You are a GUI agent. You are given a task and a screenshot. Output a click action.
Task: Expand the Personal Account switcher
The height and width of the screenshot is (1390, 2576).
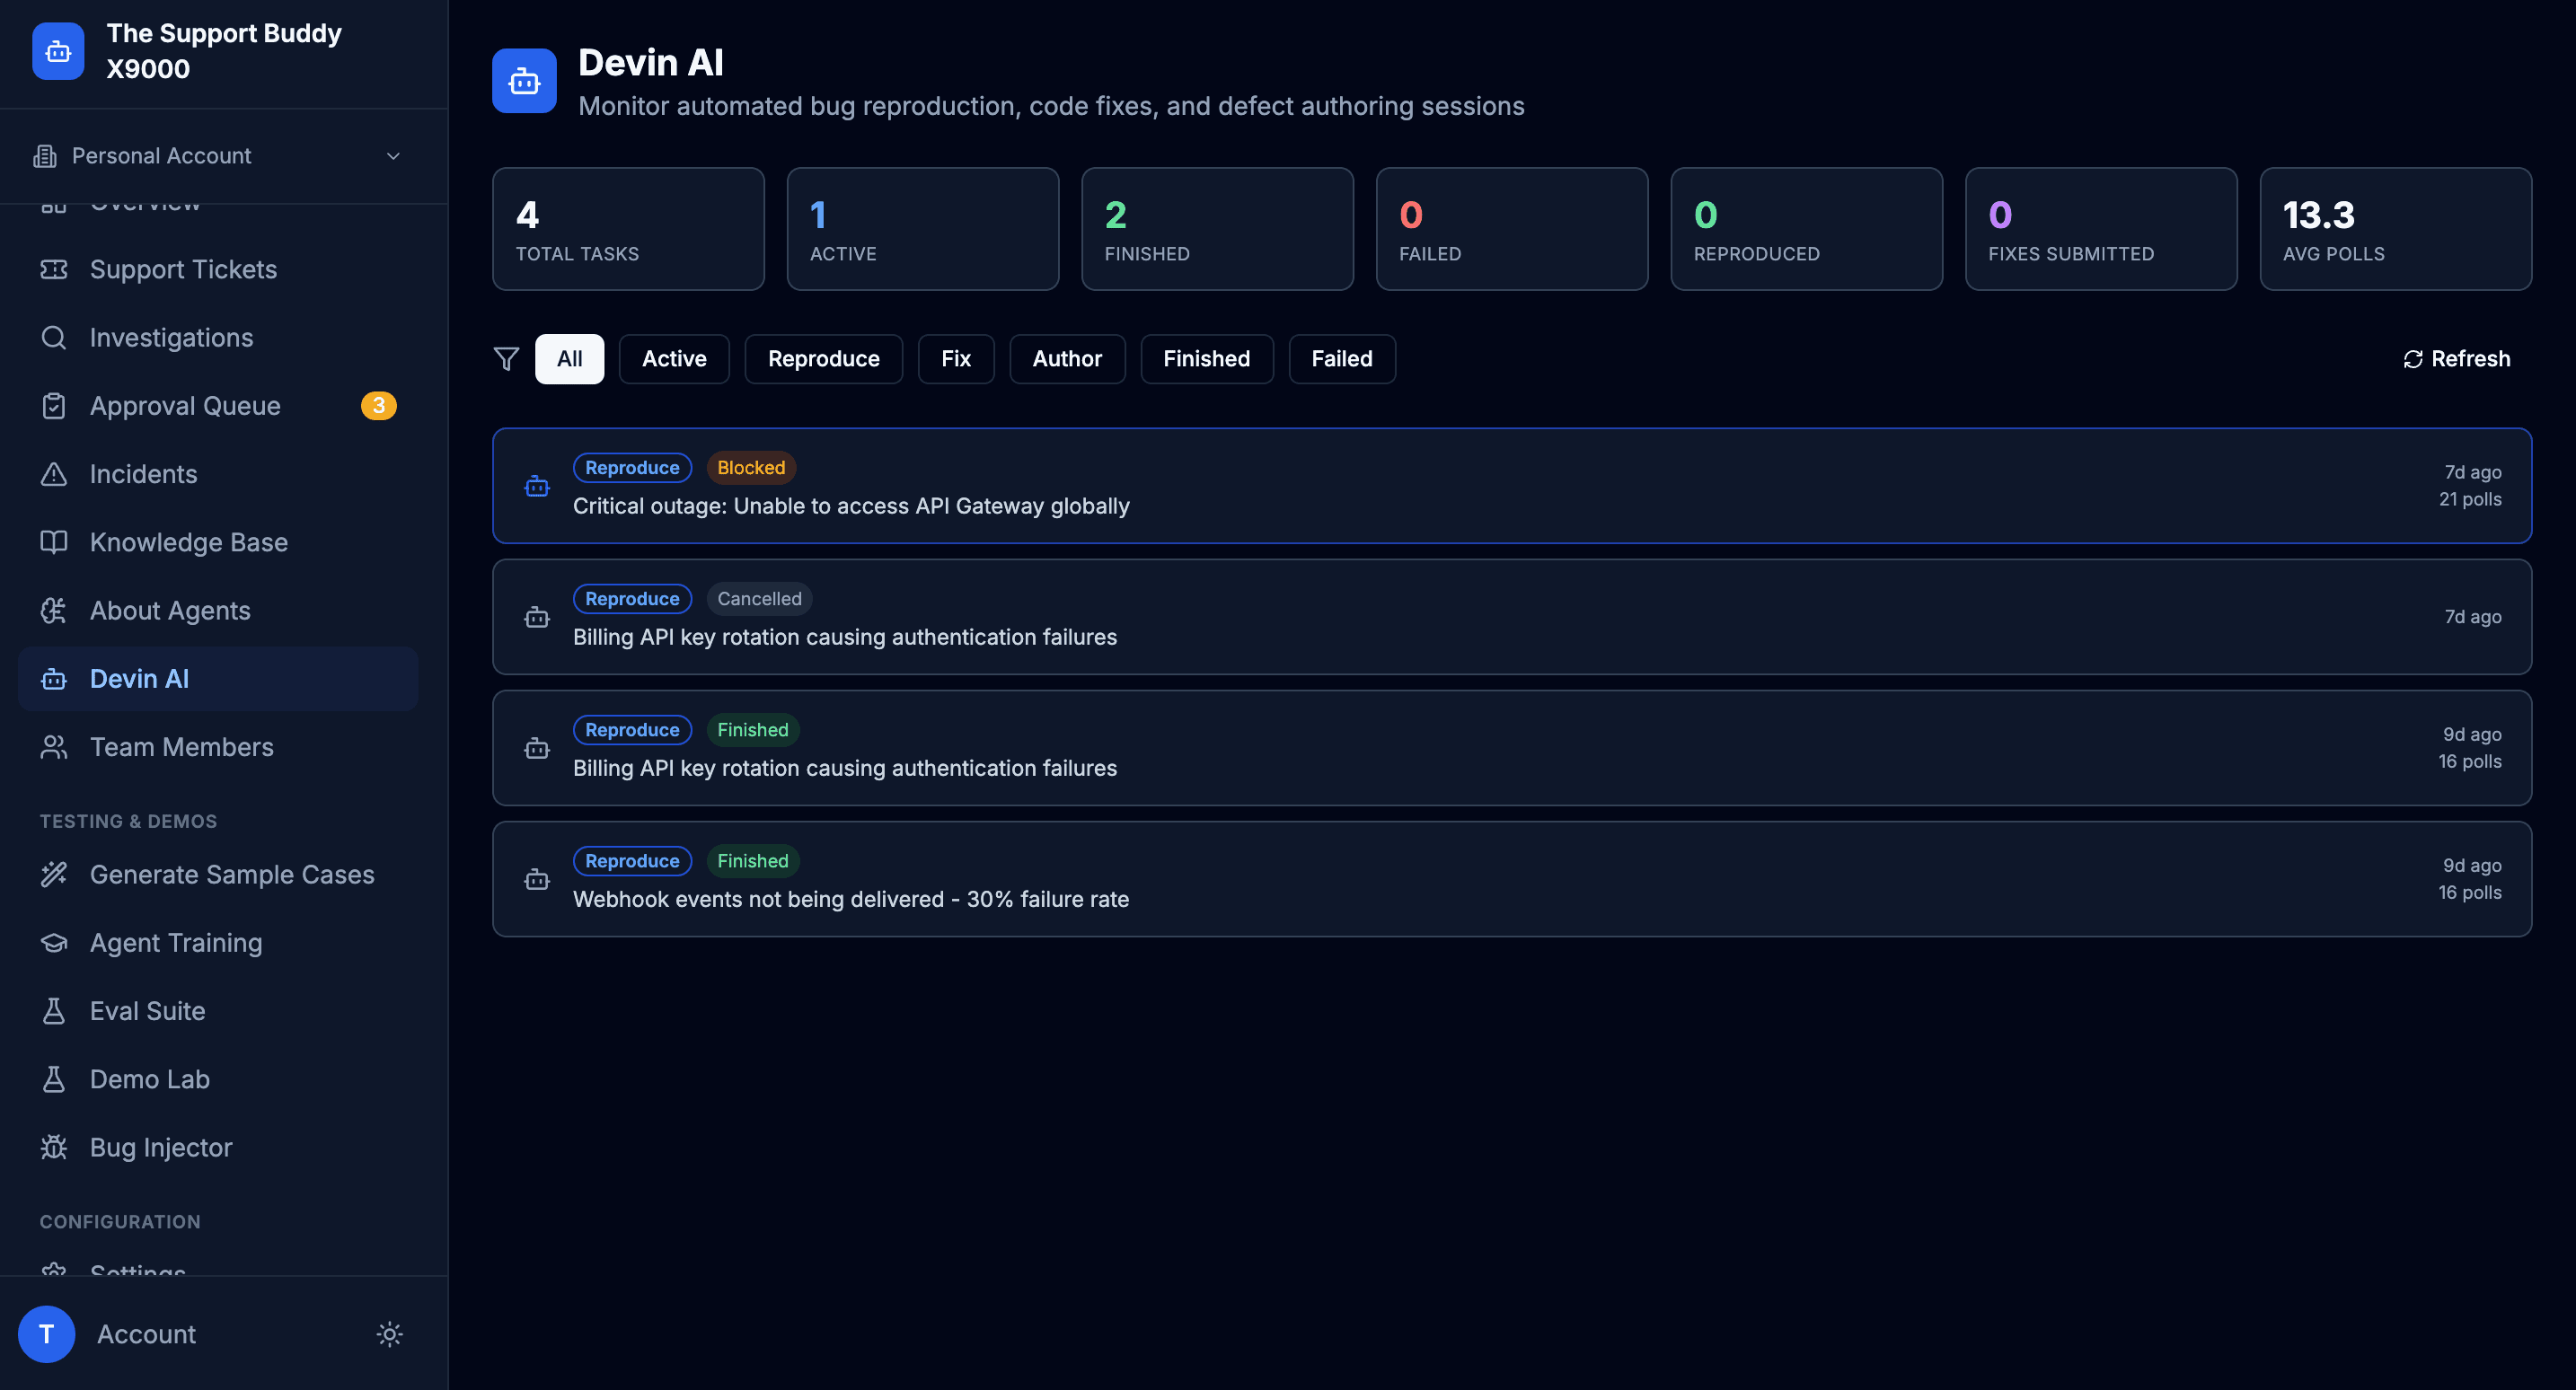[x=218, y=156]
